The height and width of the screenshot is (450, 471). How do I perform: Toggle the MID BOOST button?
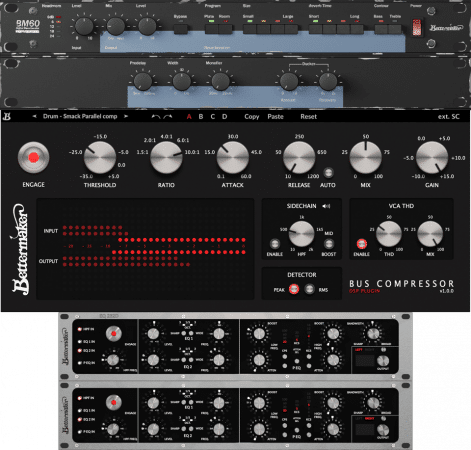(329, 244)
